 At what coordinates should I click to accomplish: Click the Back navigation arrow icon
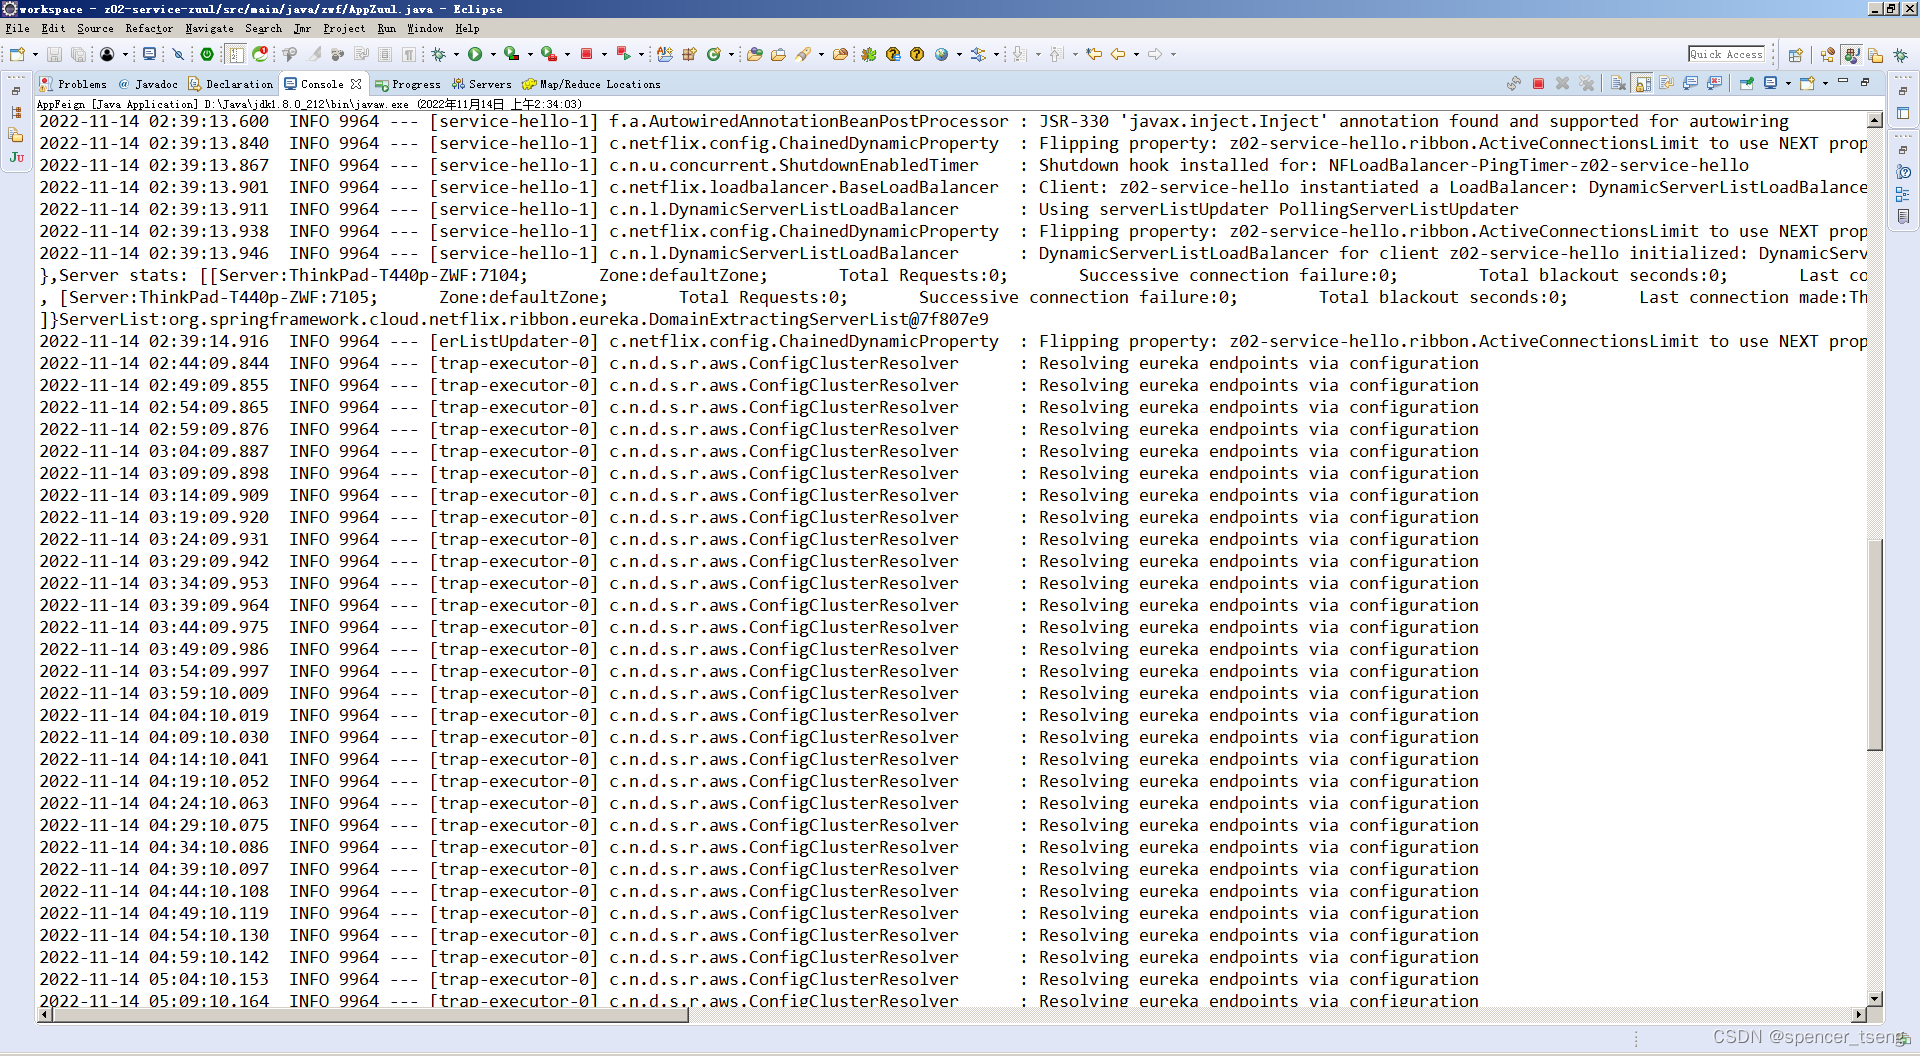pos(1118,55)
